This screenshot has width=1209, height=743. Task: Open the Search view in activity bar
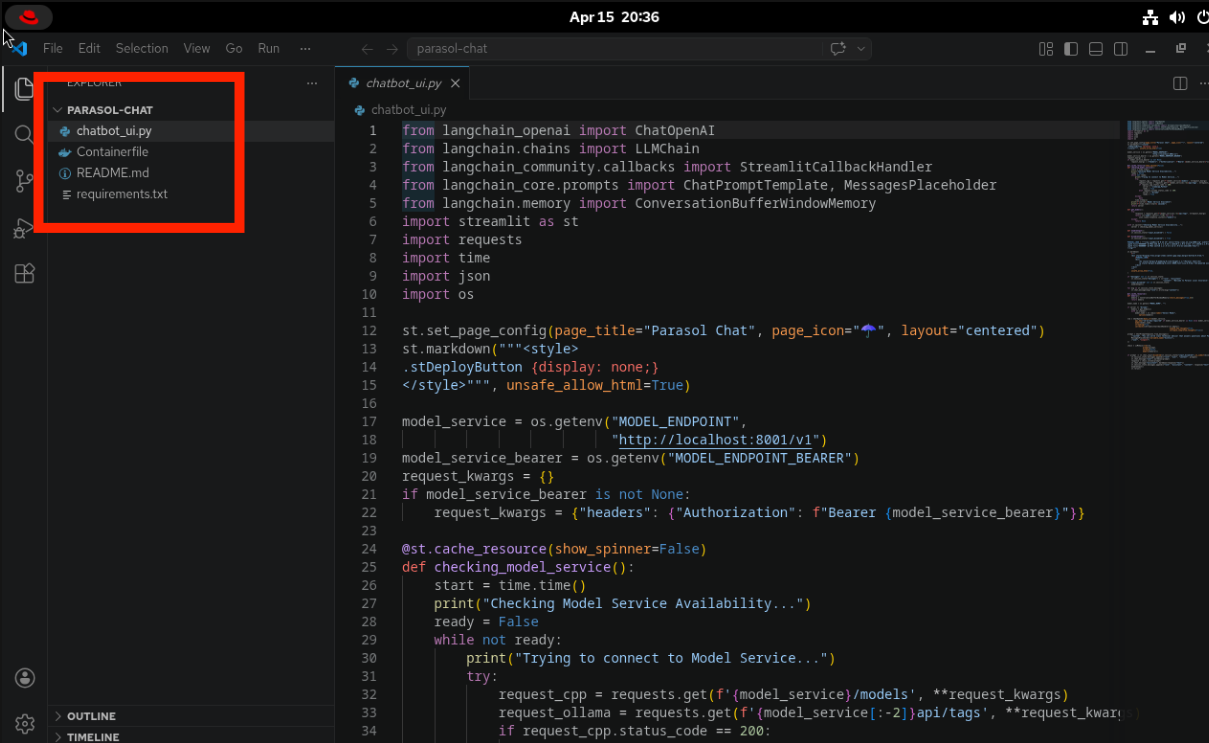tap(25, 134)
